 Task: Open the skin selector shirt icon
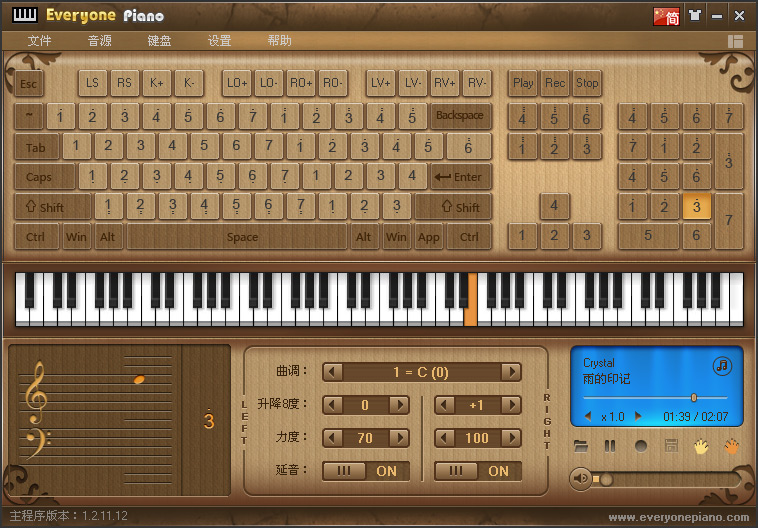coord(694,16)
